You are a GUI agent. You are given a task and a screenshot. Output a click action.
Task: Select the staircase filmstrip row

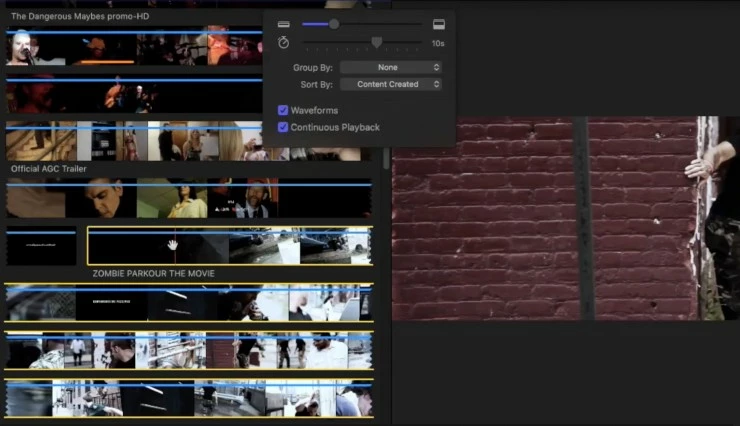click(134, 141)
